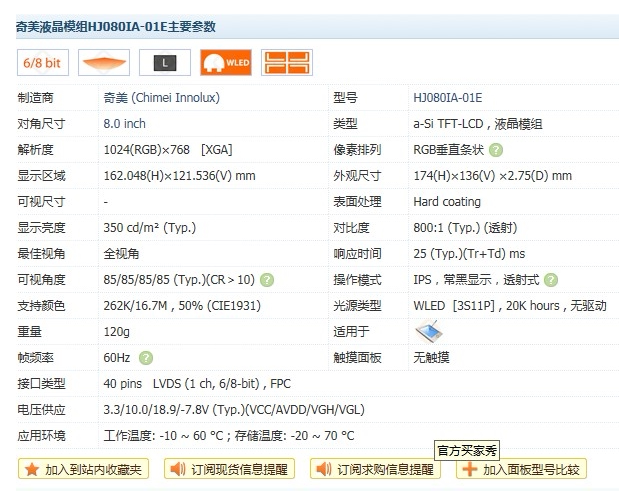Click the 型号 row label
The image size is (619, 491).
click(345, 98)
